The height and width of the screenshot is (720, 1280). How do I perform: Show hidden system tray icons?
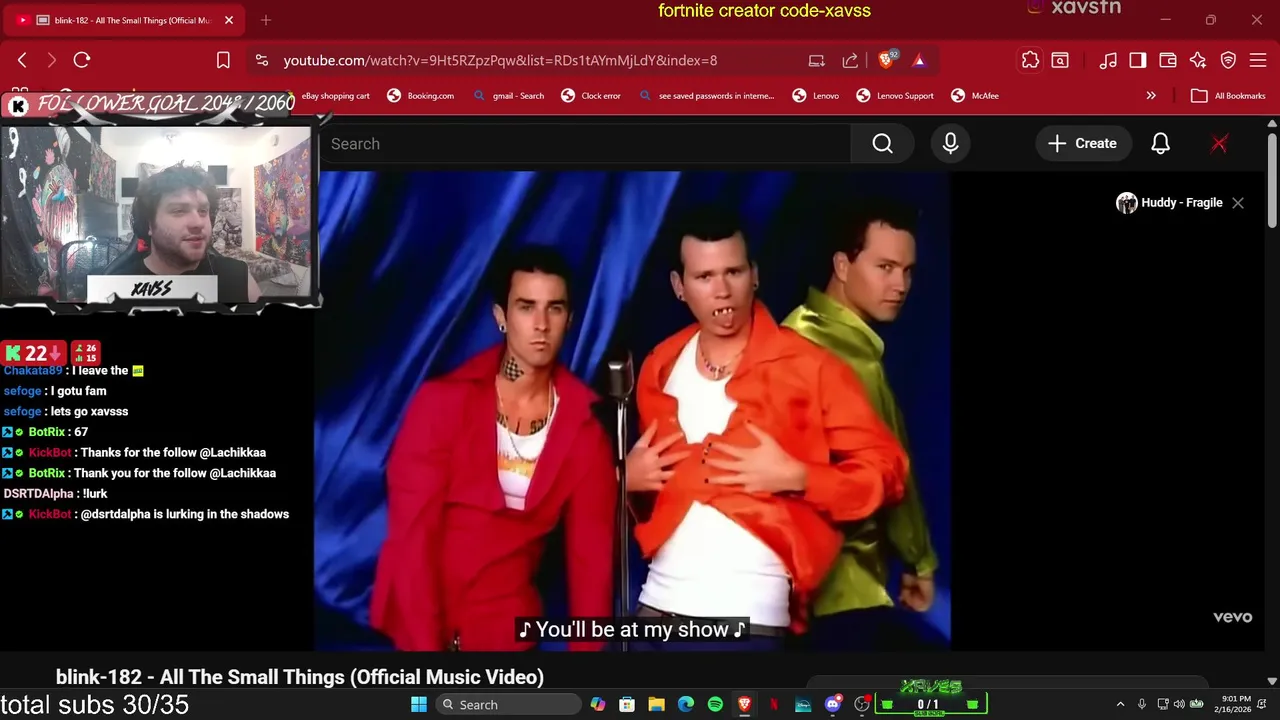(1120, 705)
